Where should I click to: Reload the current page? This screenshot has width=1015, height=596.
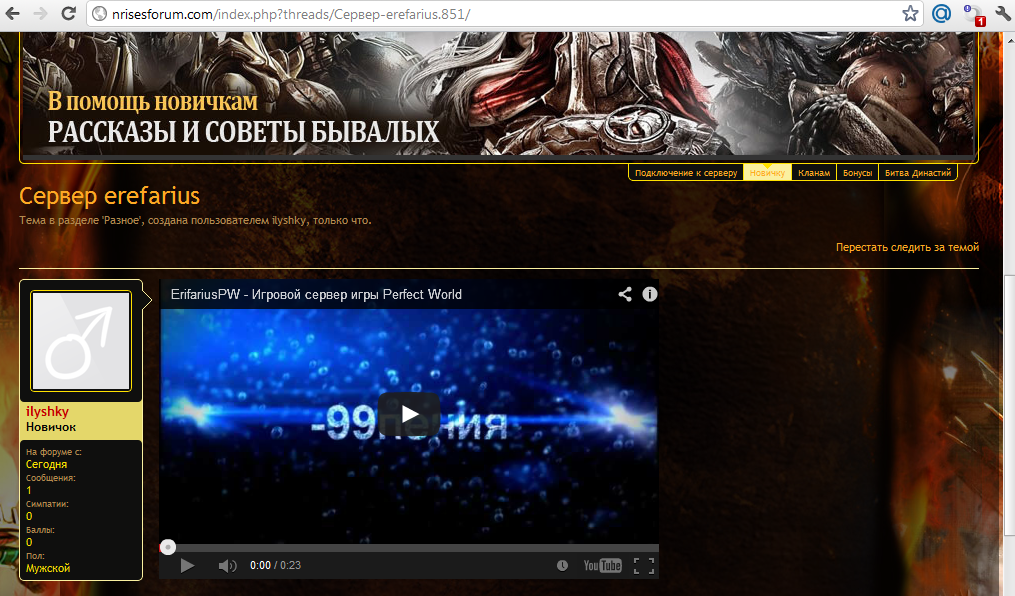tap(69, 14)
